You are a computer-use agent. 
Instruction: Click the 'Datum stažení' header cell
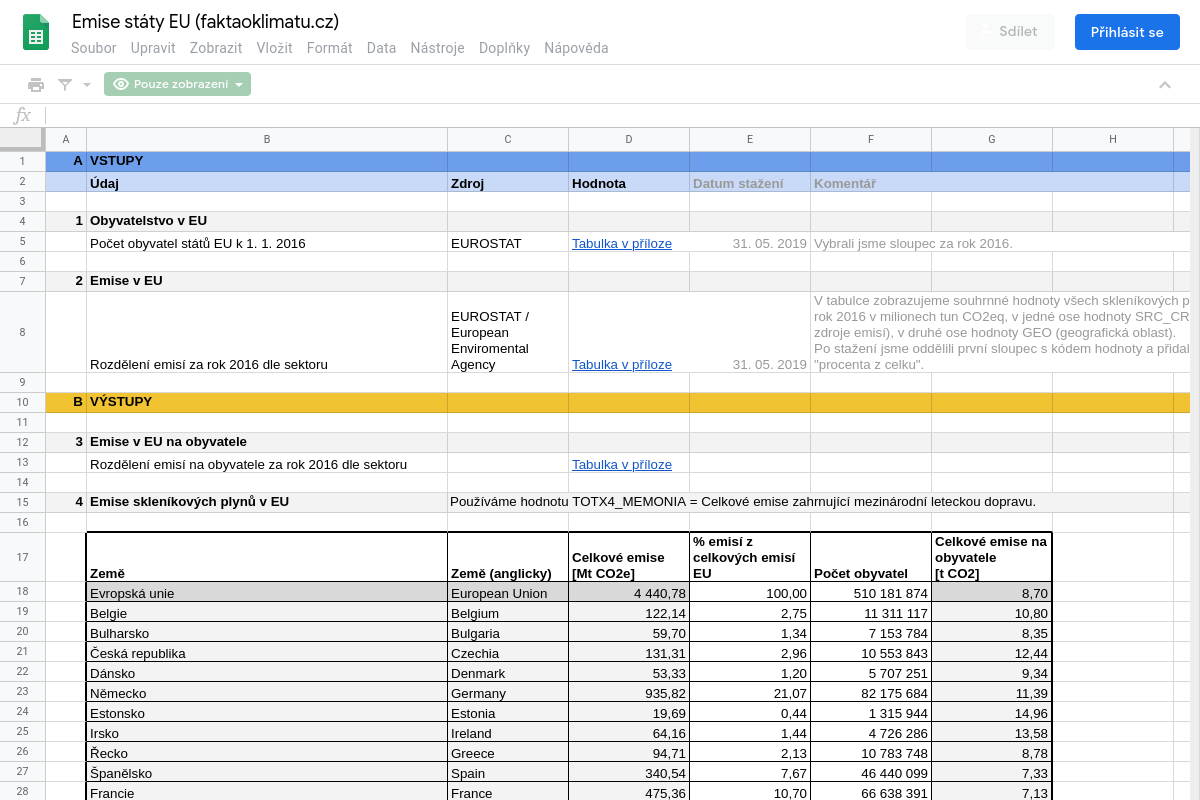750,183
